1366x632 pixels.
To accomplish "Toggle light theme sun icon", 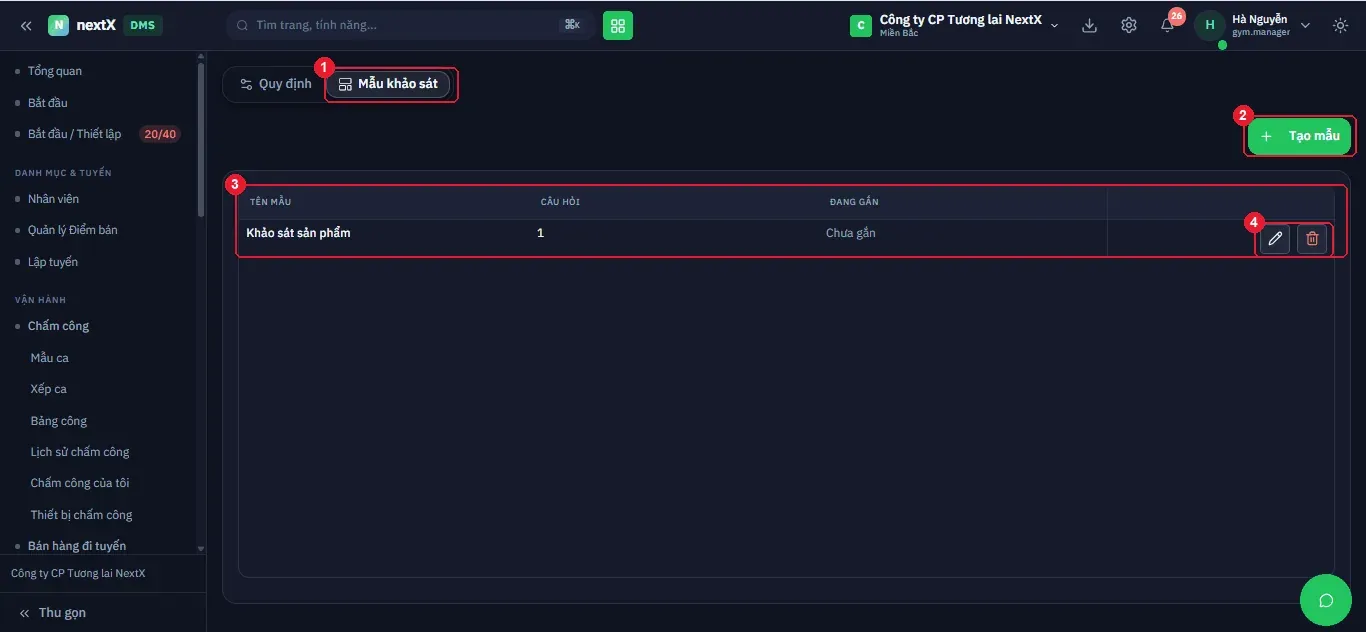I will pos(1341,25).
